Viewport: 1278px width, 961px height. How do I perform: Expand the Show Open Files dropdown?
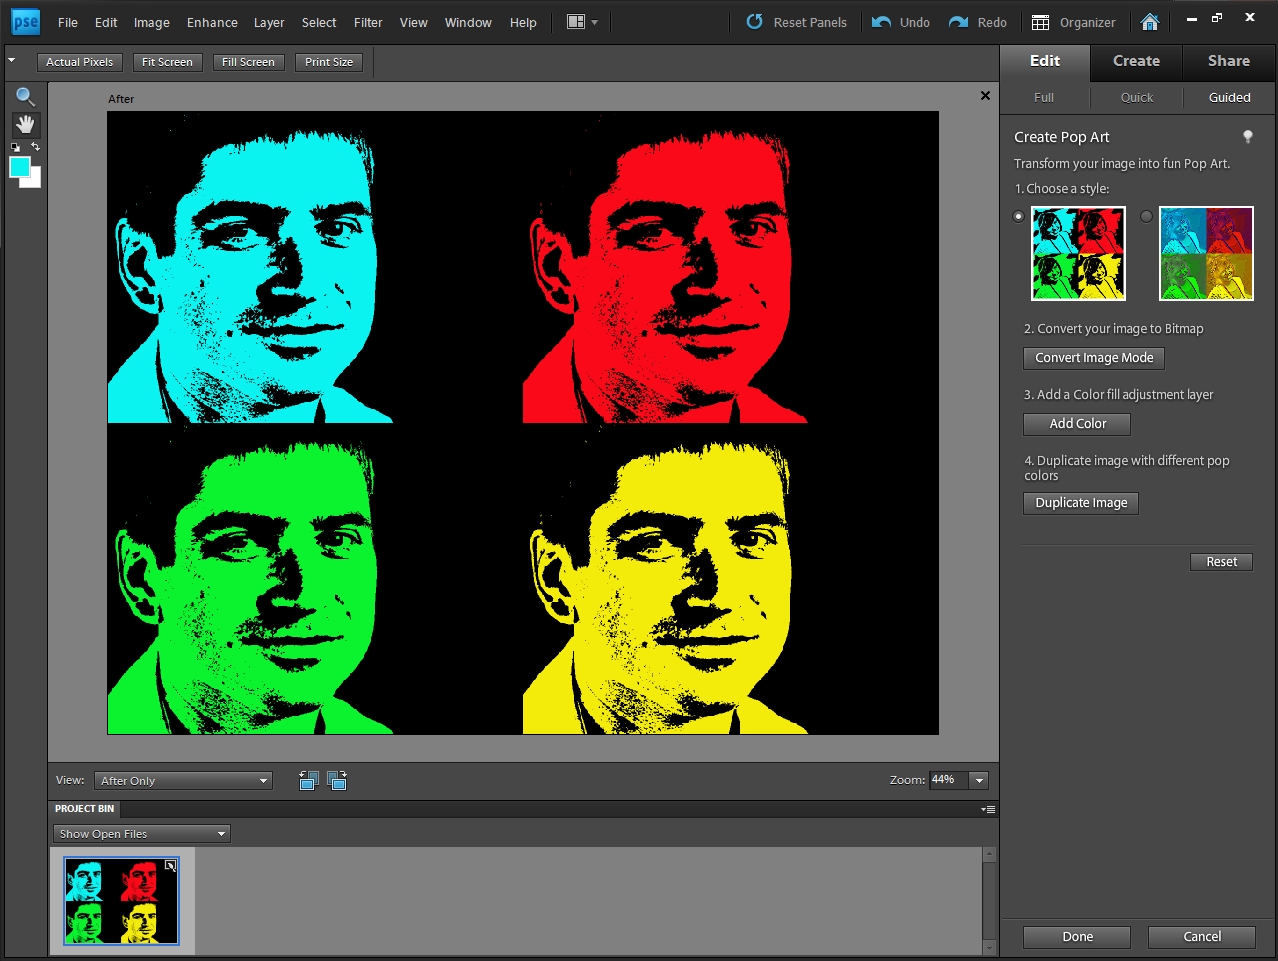coord(142,834)
